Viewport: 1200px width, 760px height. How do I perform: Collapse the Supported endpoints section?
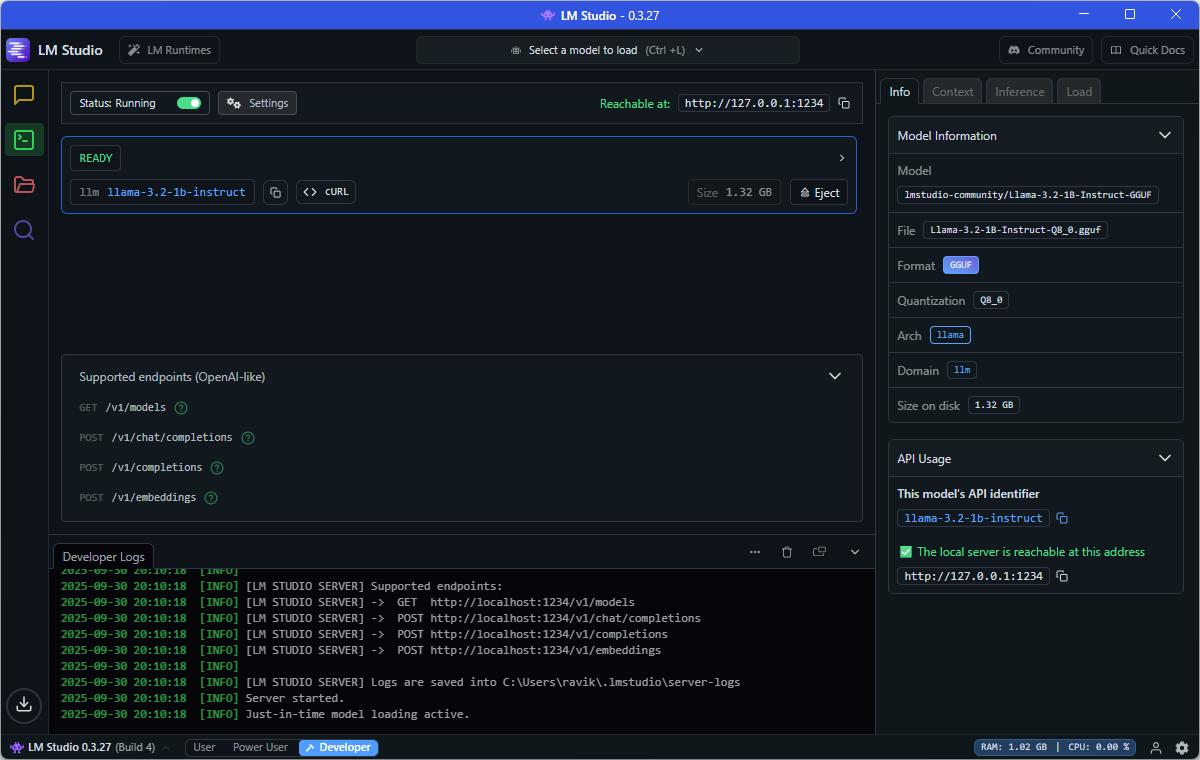835,376
